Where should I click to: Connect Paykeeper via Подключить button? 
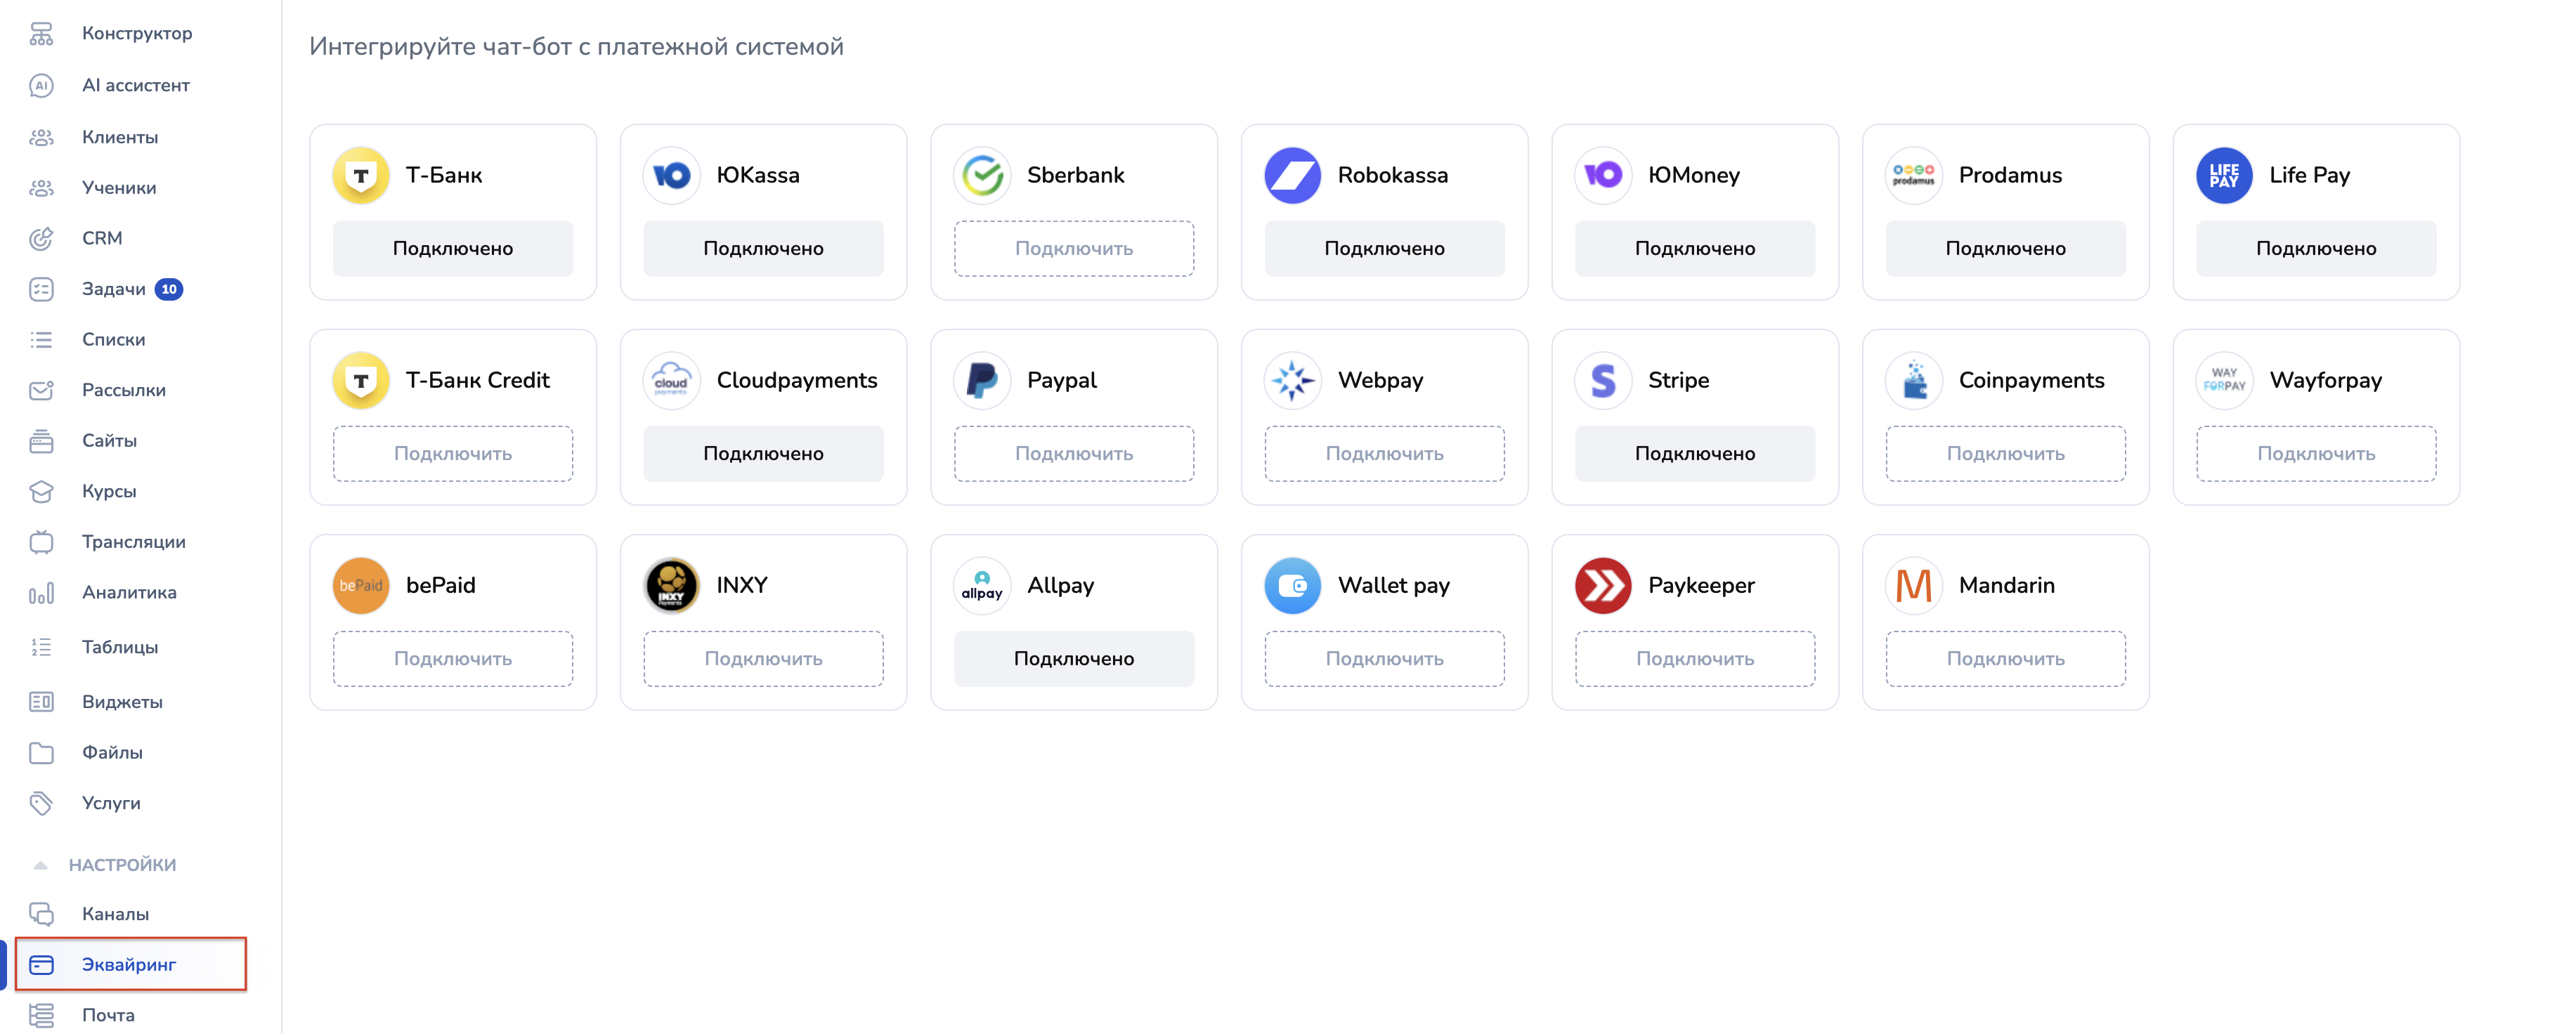1695,659
